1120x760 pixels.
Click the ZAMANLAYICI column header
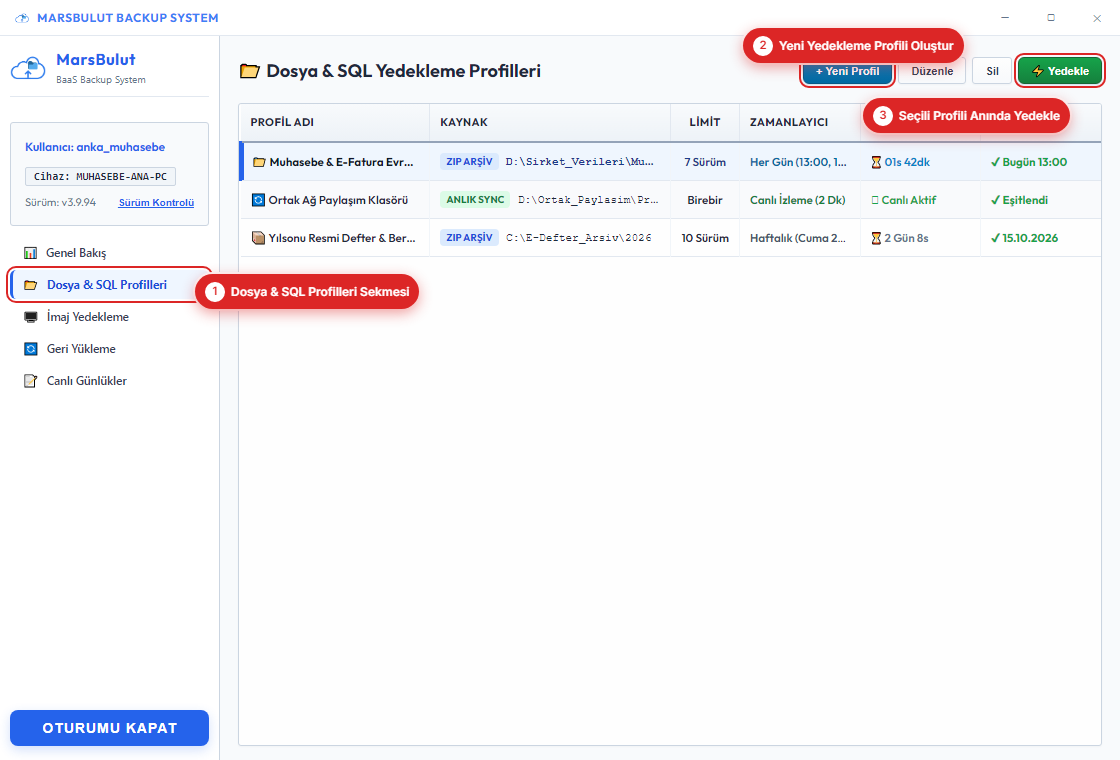tap(789, 122)
